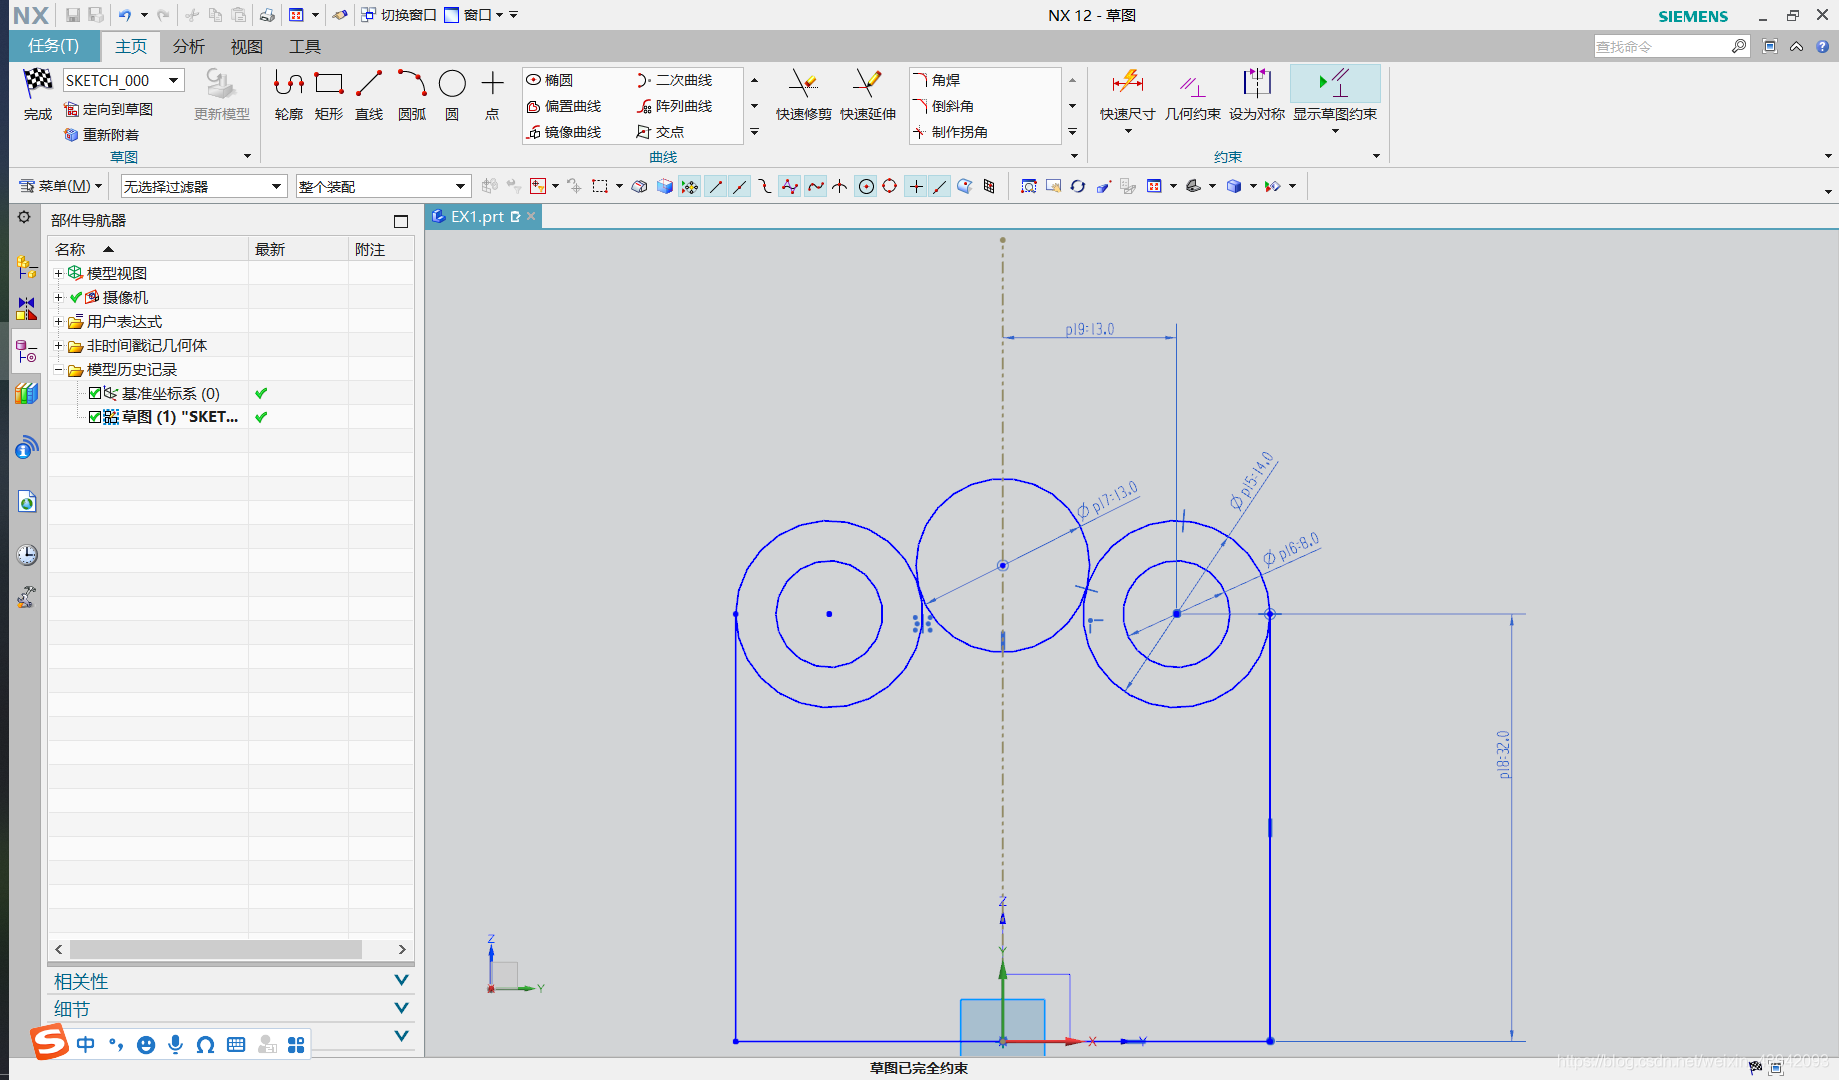This screenshot has width=1839, height=1080.
Task: Toggle snap-to-point-on-curve option
Action: [x=940, y=186]
